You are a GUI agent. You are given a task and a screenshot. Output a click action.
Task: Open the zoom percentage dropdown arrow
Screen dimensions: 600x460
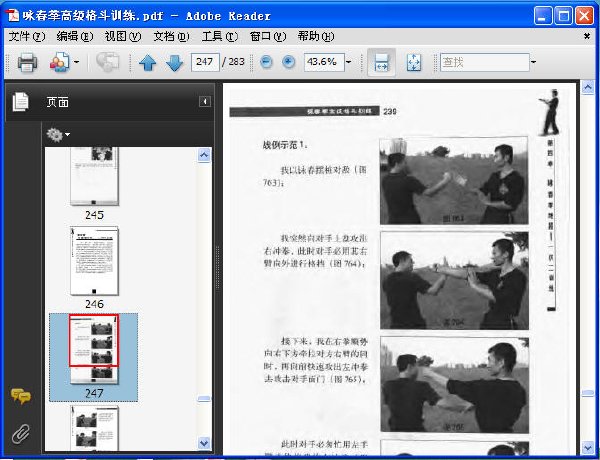tap(348, 62)
